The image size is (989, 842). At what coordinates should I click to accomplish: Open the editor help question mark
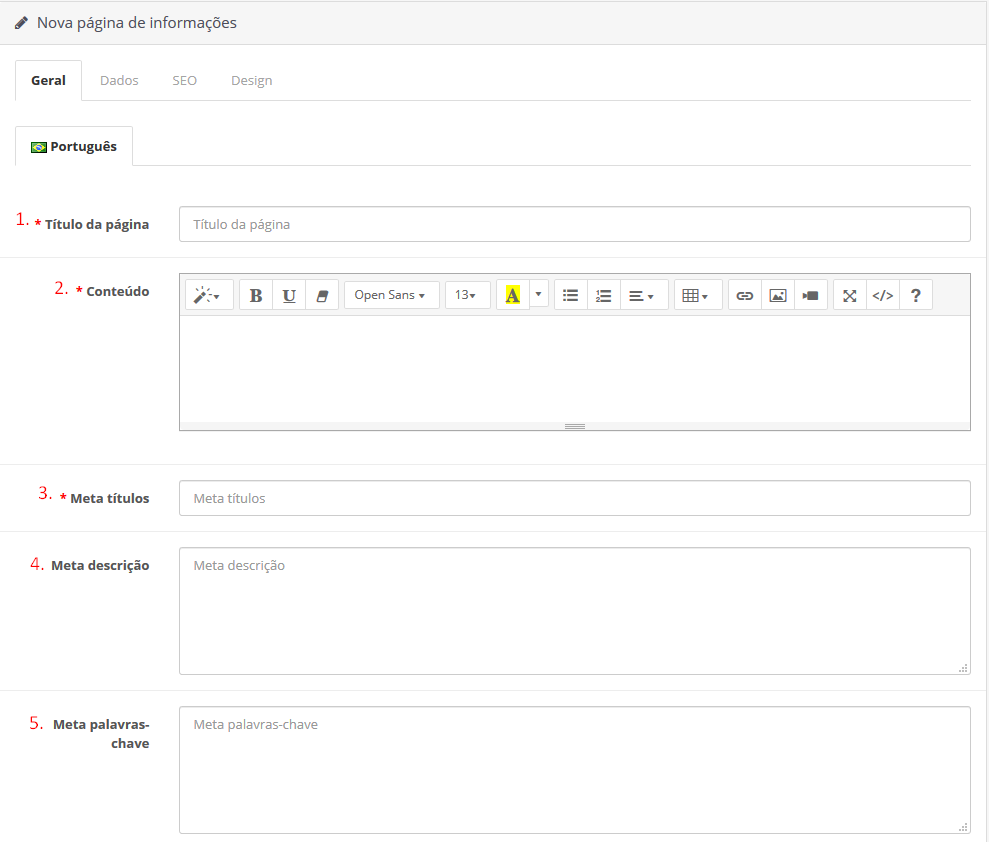[x=916, y=296]
